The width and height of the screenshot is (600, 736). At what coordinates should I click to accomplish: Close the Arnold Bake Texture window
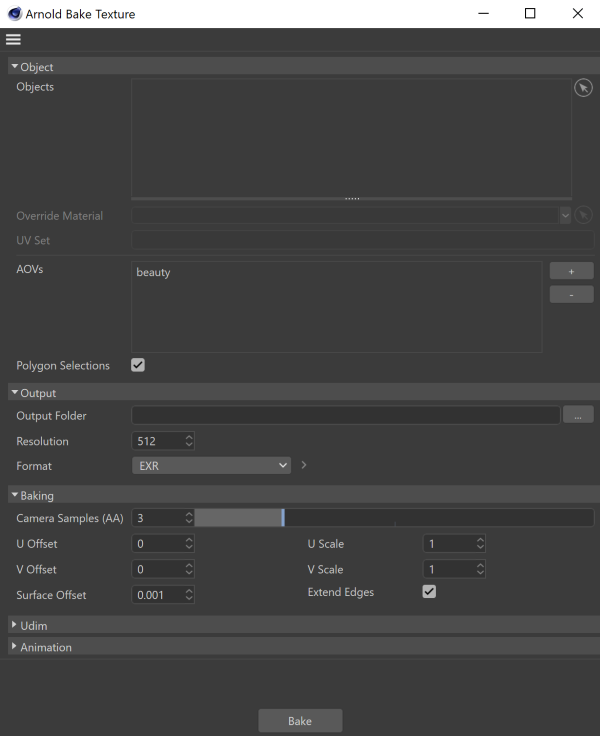coord(577,14)
